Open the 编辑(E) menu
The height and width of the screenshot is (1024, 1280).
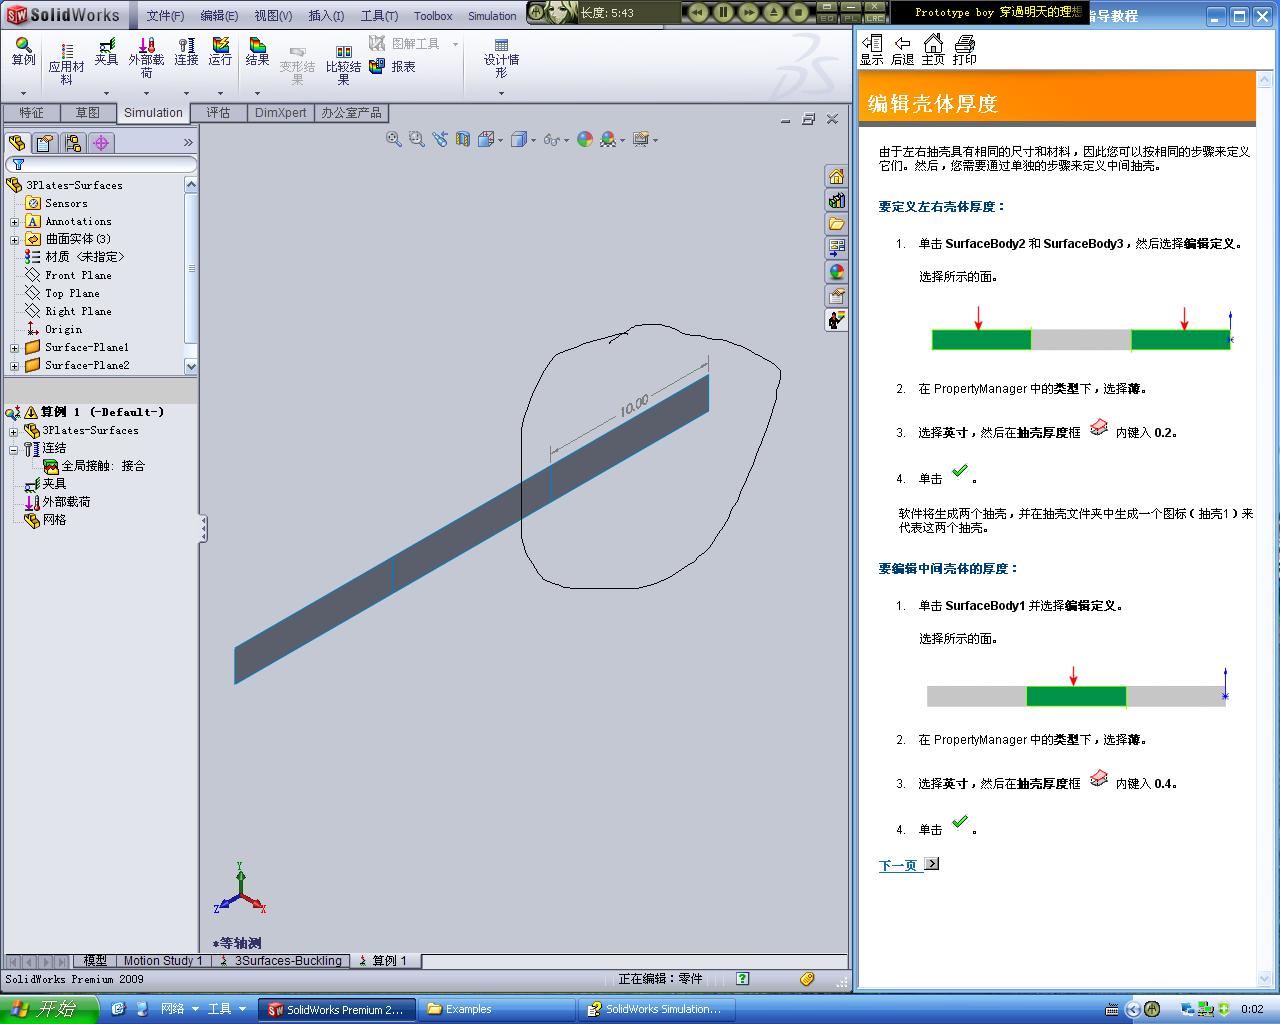[x=219, y=16]
